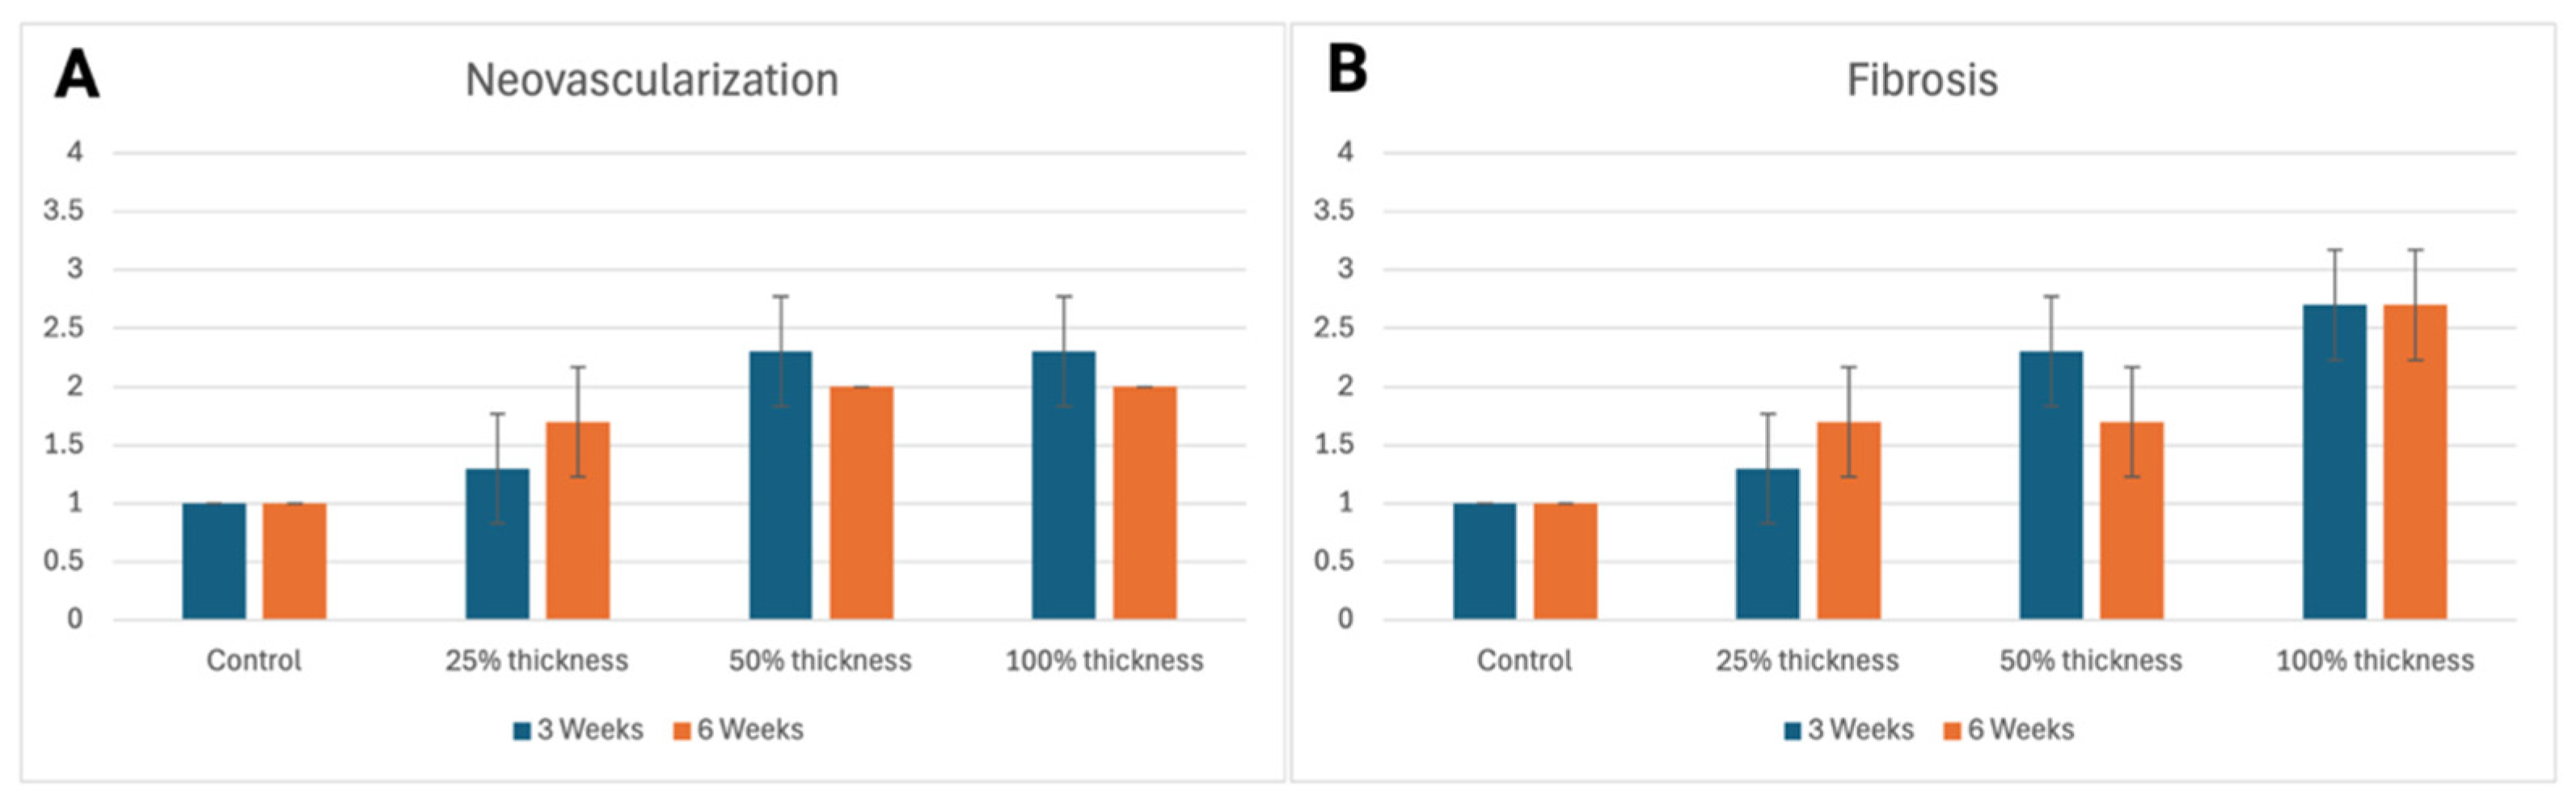Viewport: 2576px width, 809px height.
Task: Select blue 100% thickness bar in Fibrosis chart
Action: [x=2334, y=462]
